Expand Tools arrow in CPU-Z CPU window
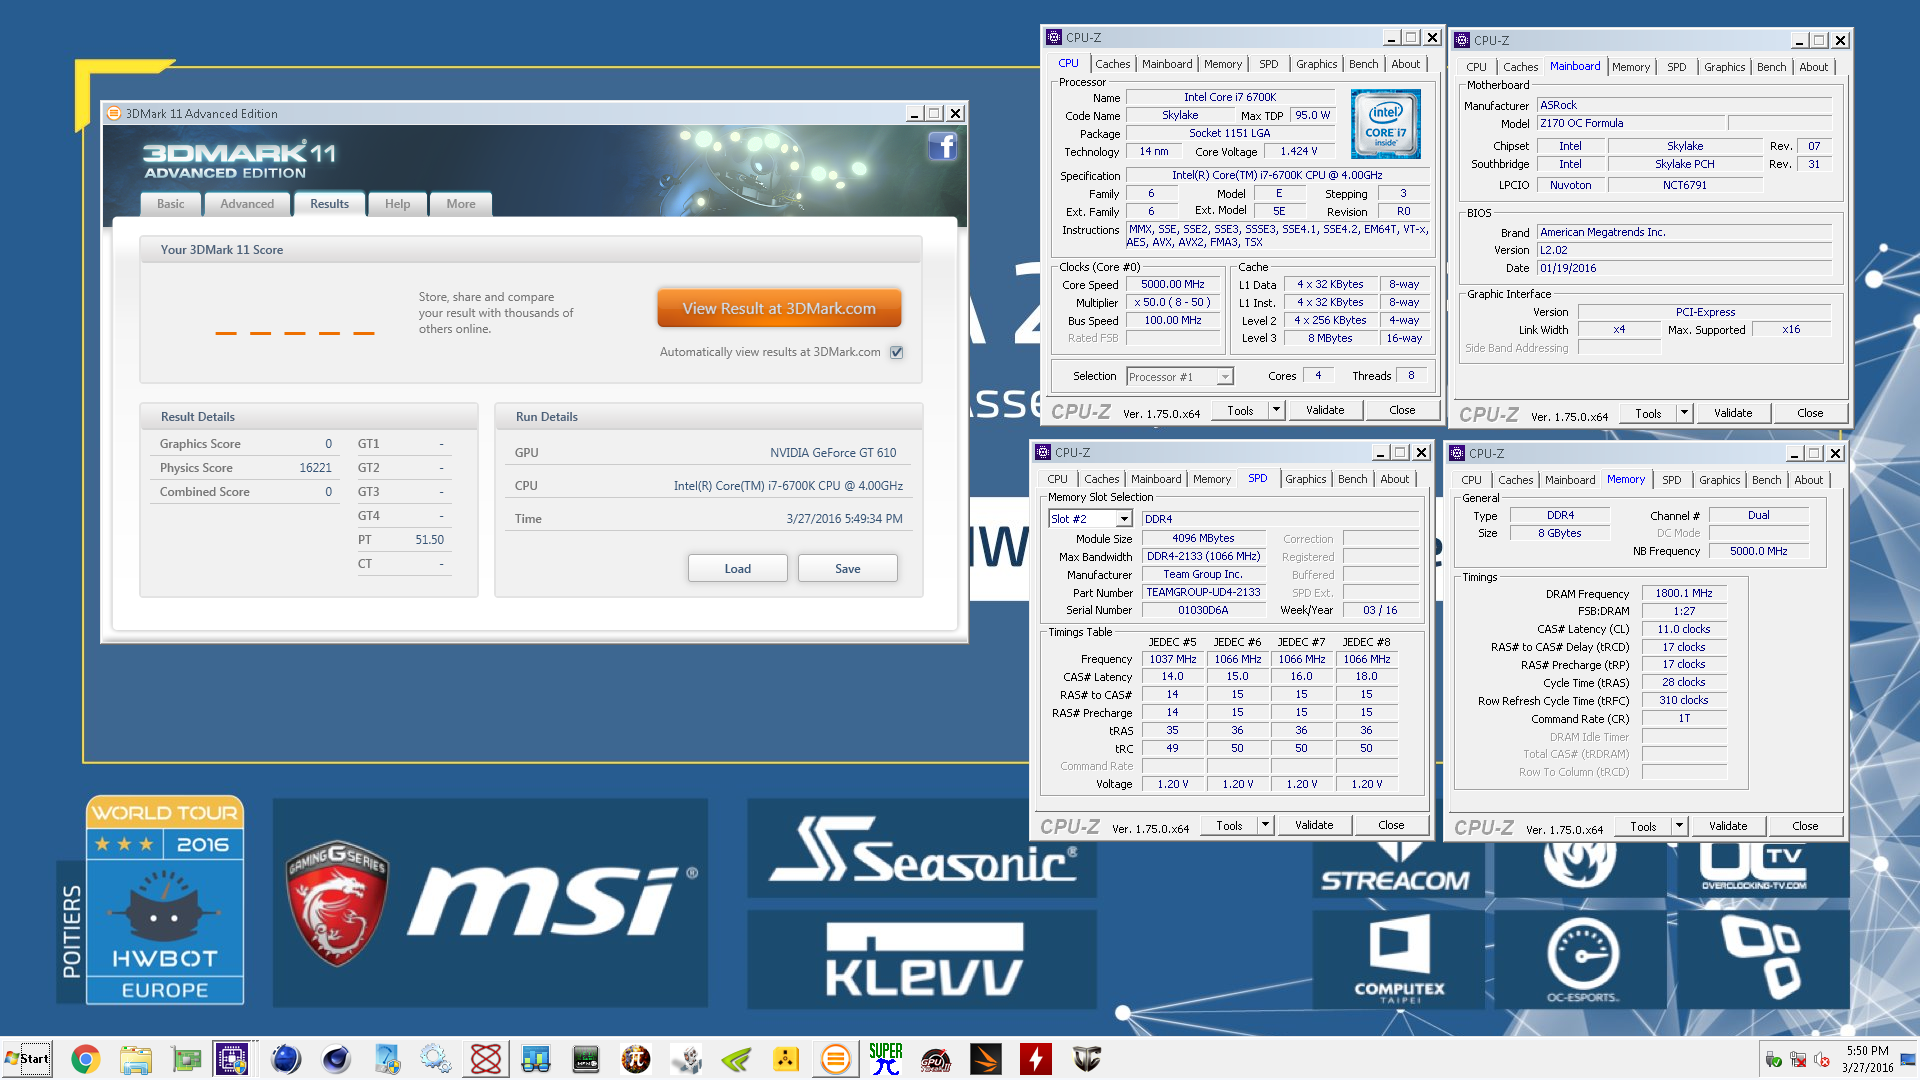The height and width of the screenshot is (1080, 1920). coord(1276,410)
